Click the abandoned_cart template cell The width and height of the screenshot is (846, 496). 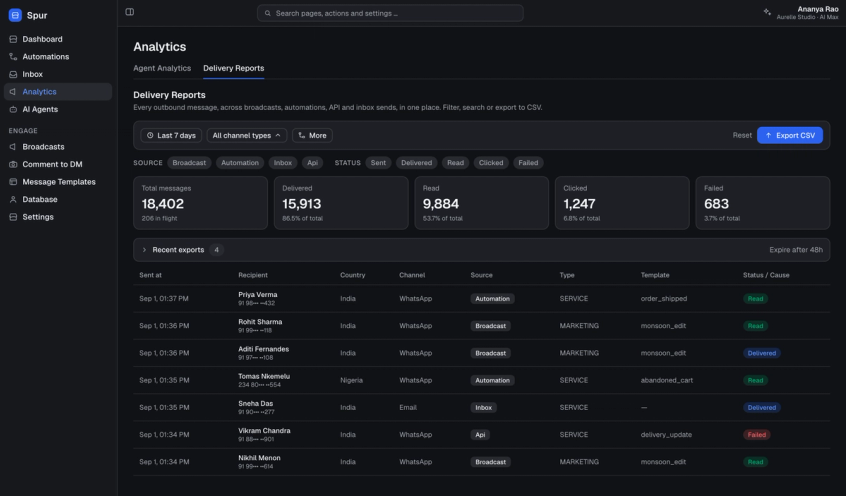[667, 380]
